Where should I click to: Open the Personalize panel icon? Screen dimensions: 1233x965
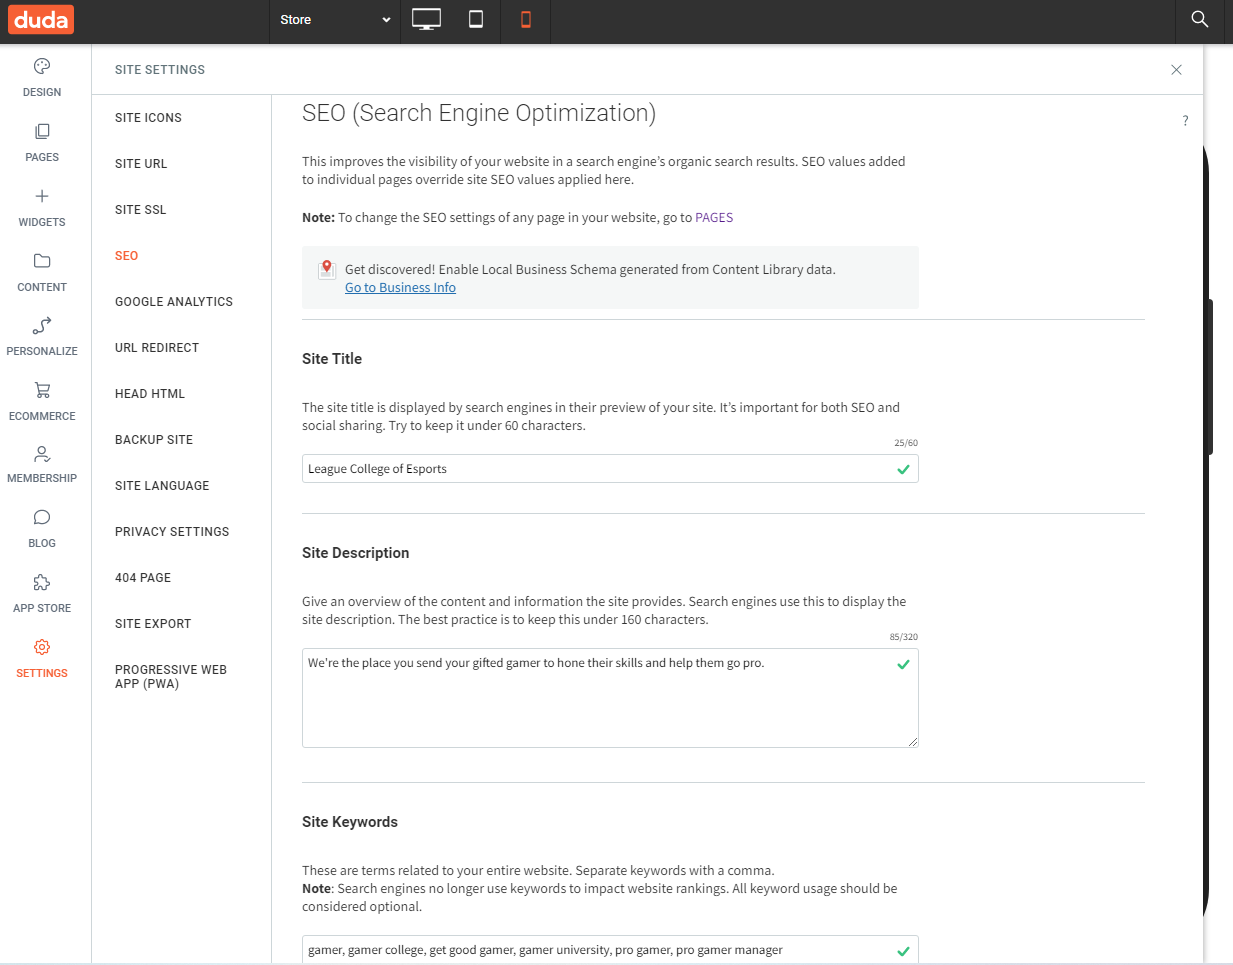[42, 325]
